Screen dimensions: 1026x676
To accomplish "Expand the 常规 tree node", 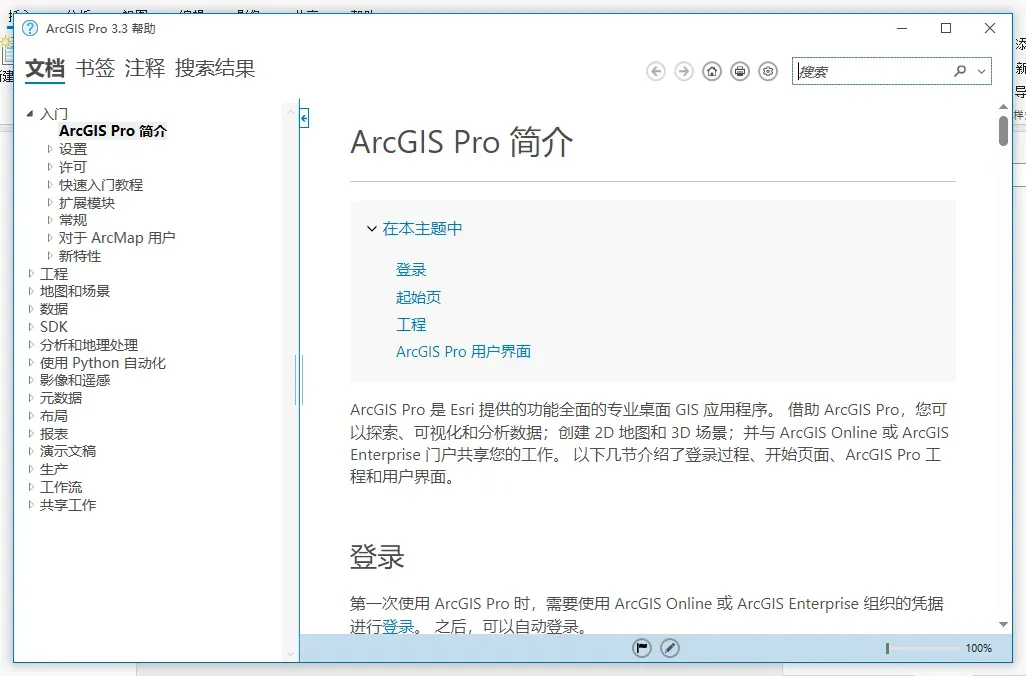I will 50,220.
